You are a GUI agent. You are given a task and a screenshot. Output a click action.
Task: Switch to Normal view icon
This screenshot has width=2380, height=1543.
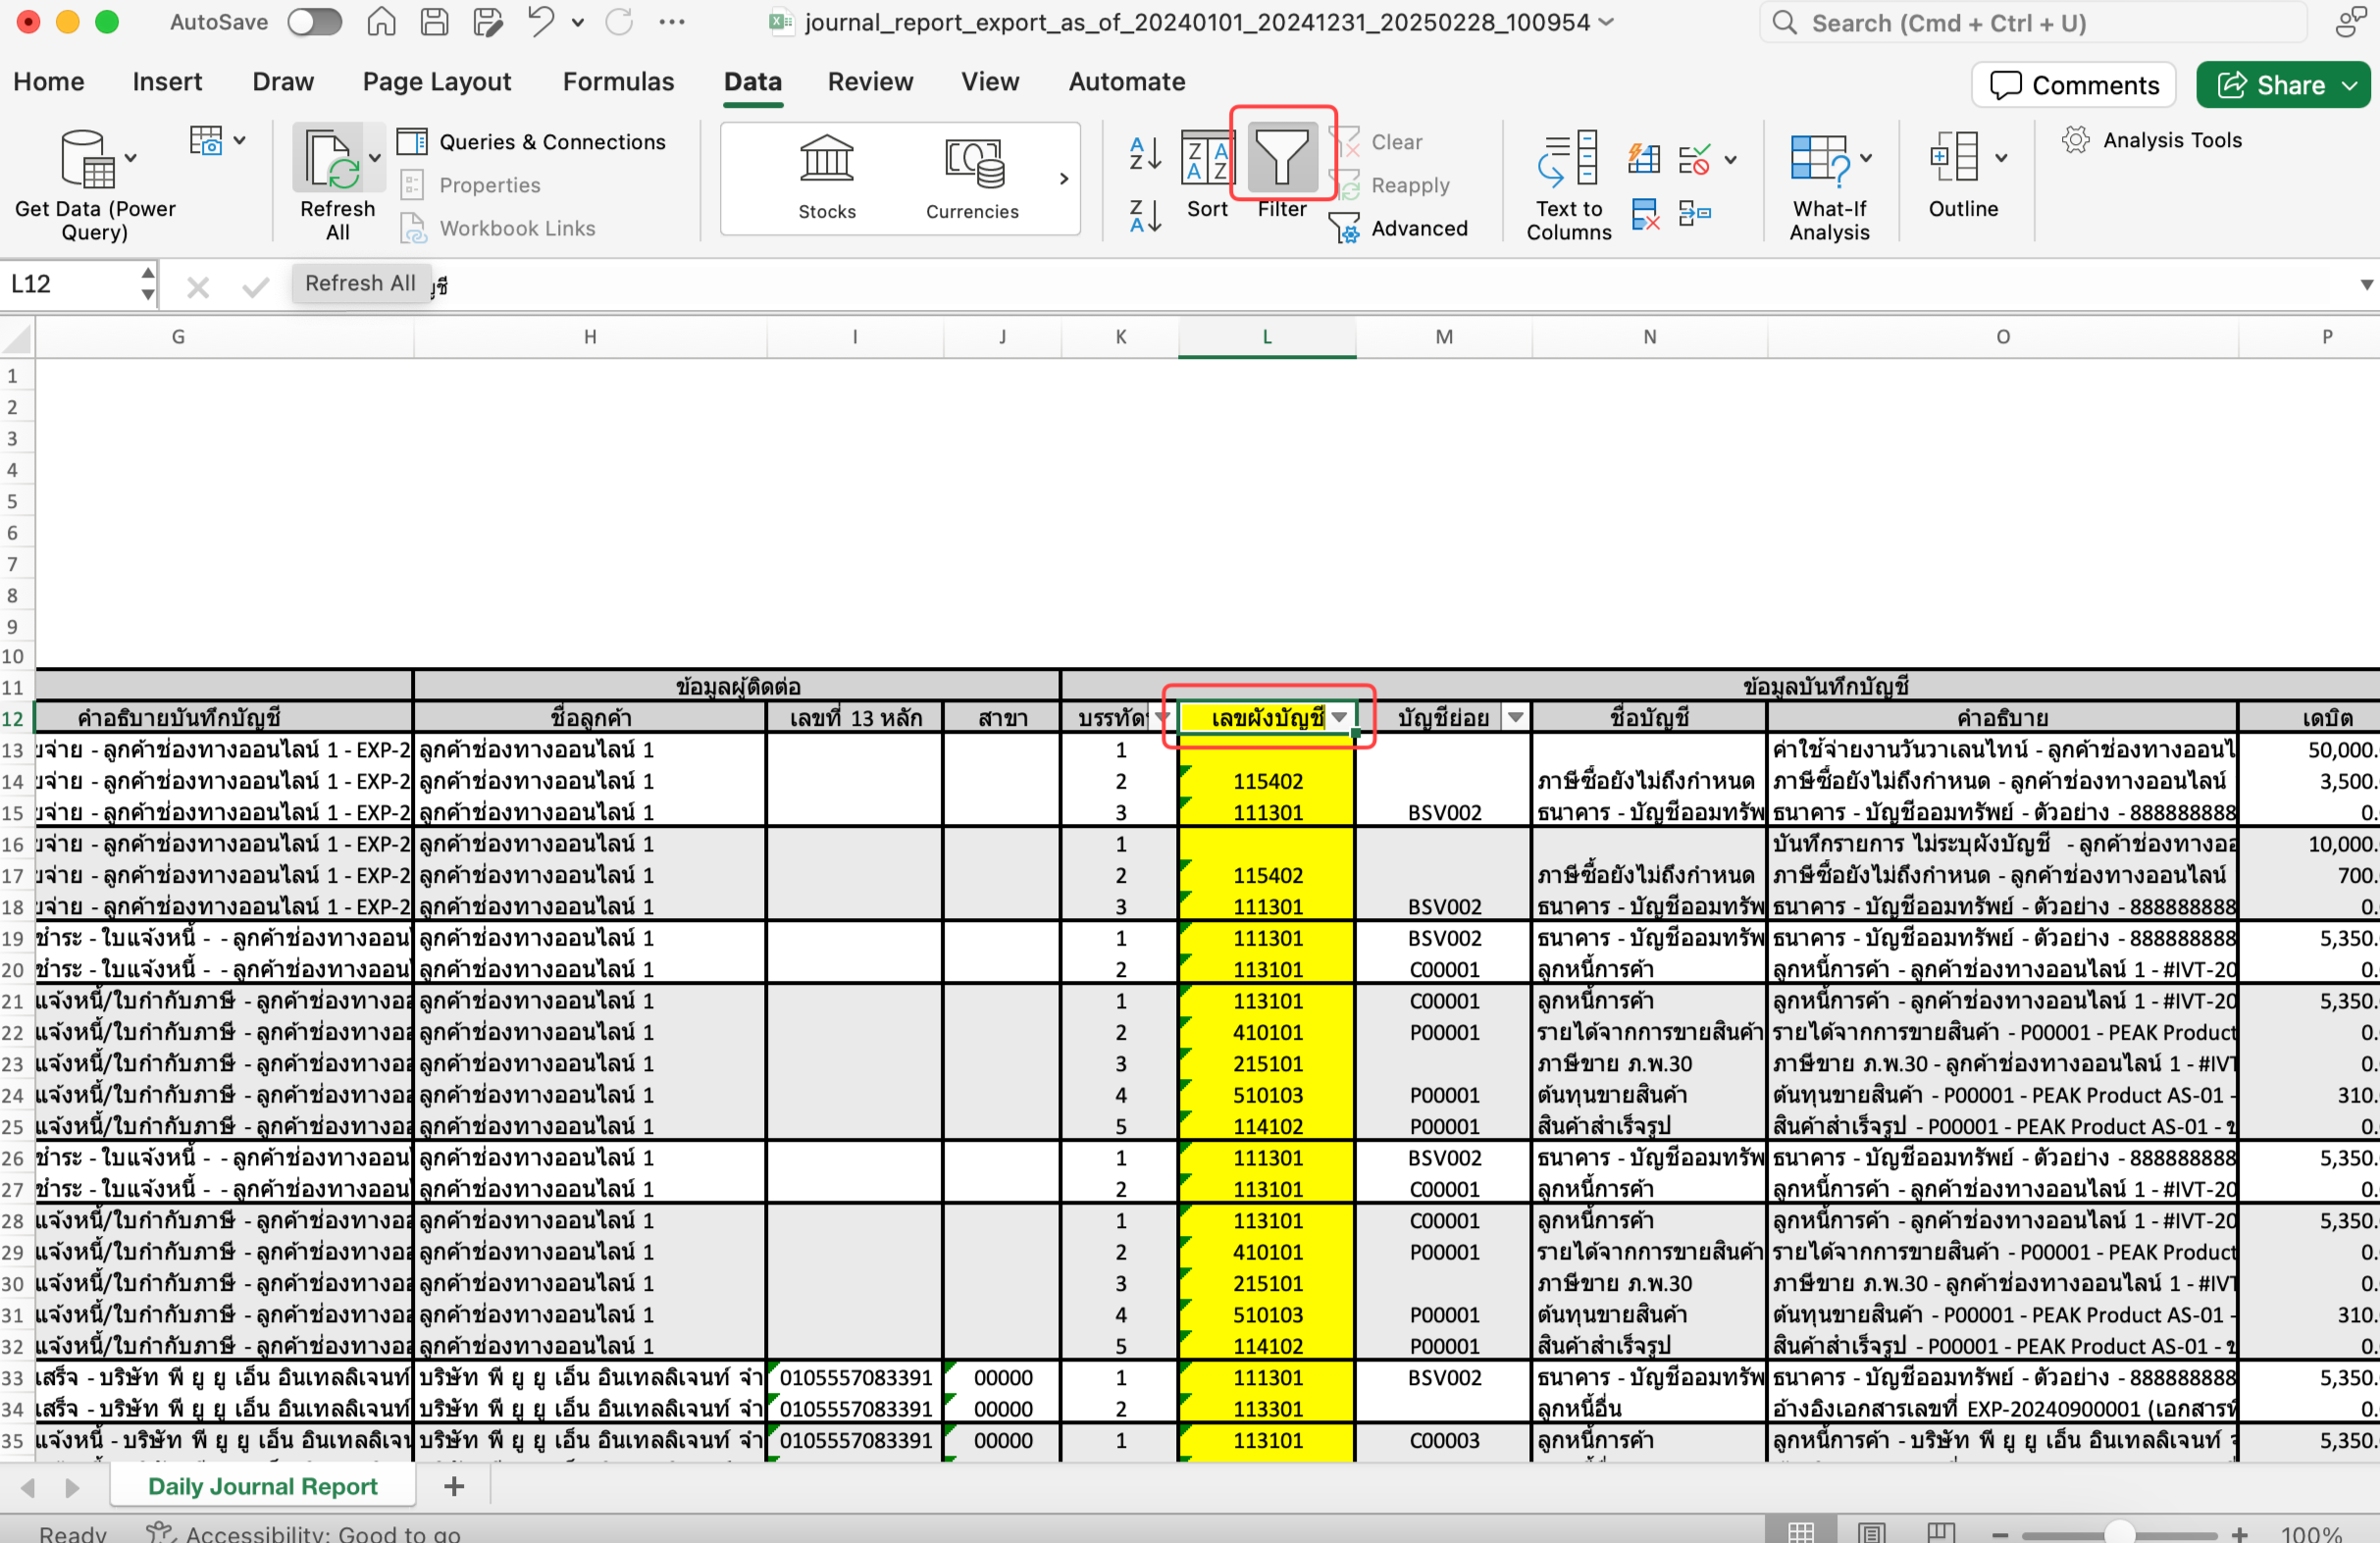(1800, 1531)
